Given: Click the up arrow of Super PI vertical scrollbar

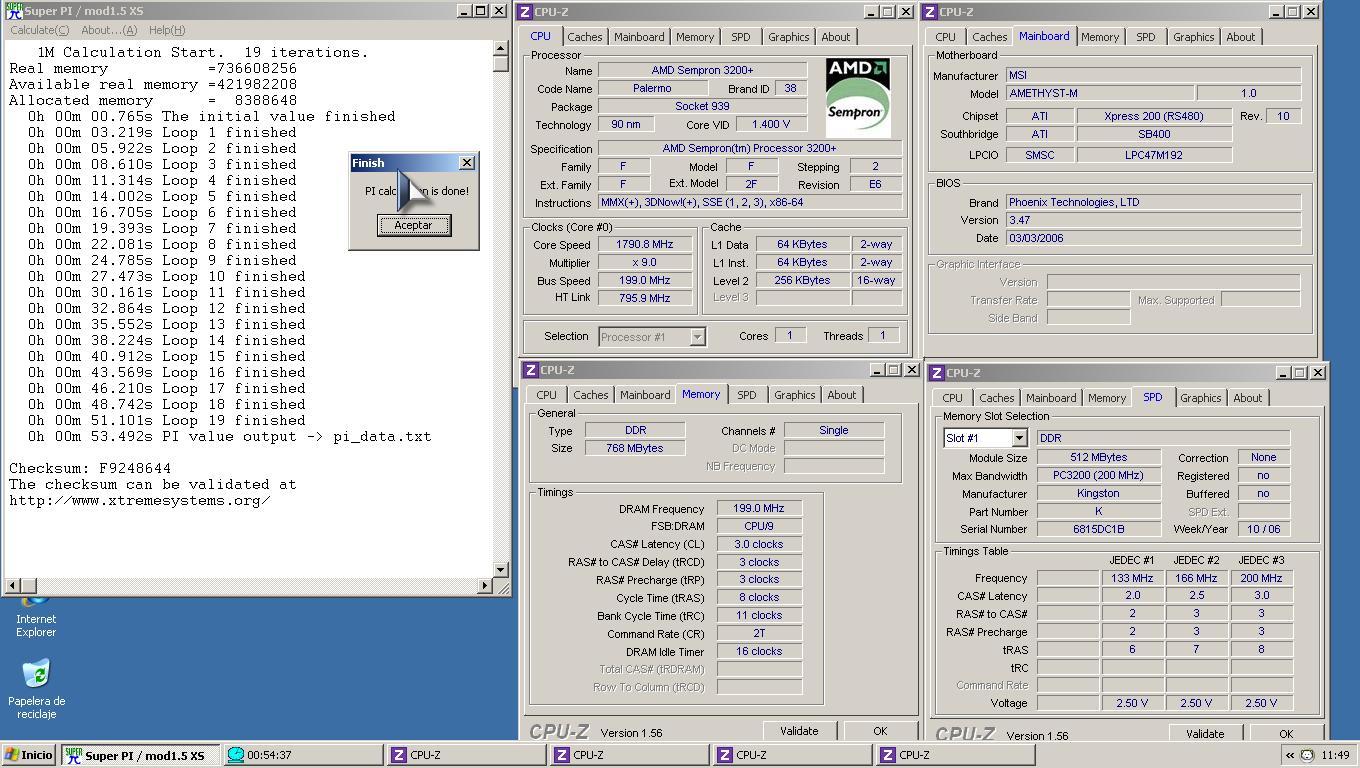Looking at the screenshot, I should 501,47.
